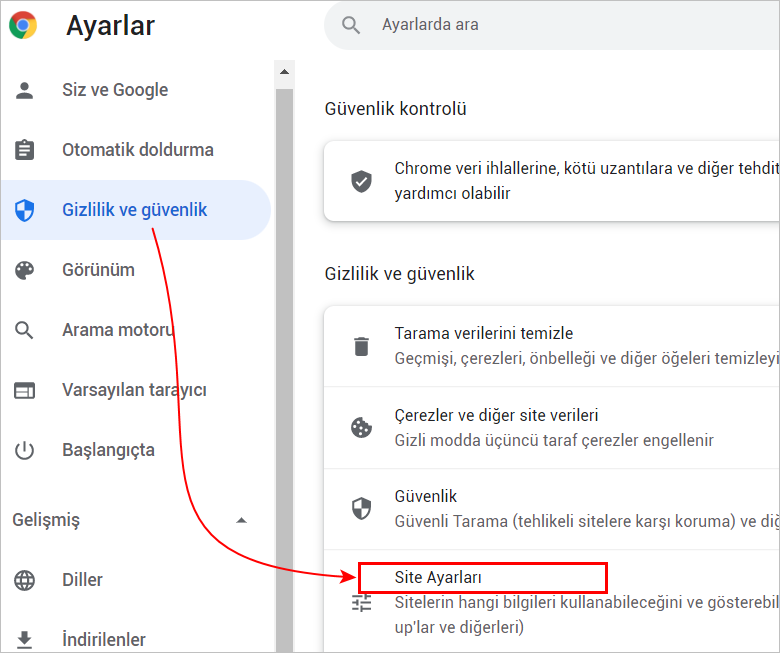
Task: Click the search icon for Arama motoru
Action: 24,330
